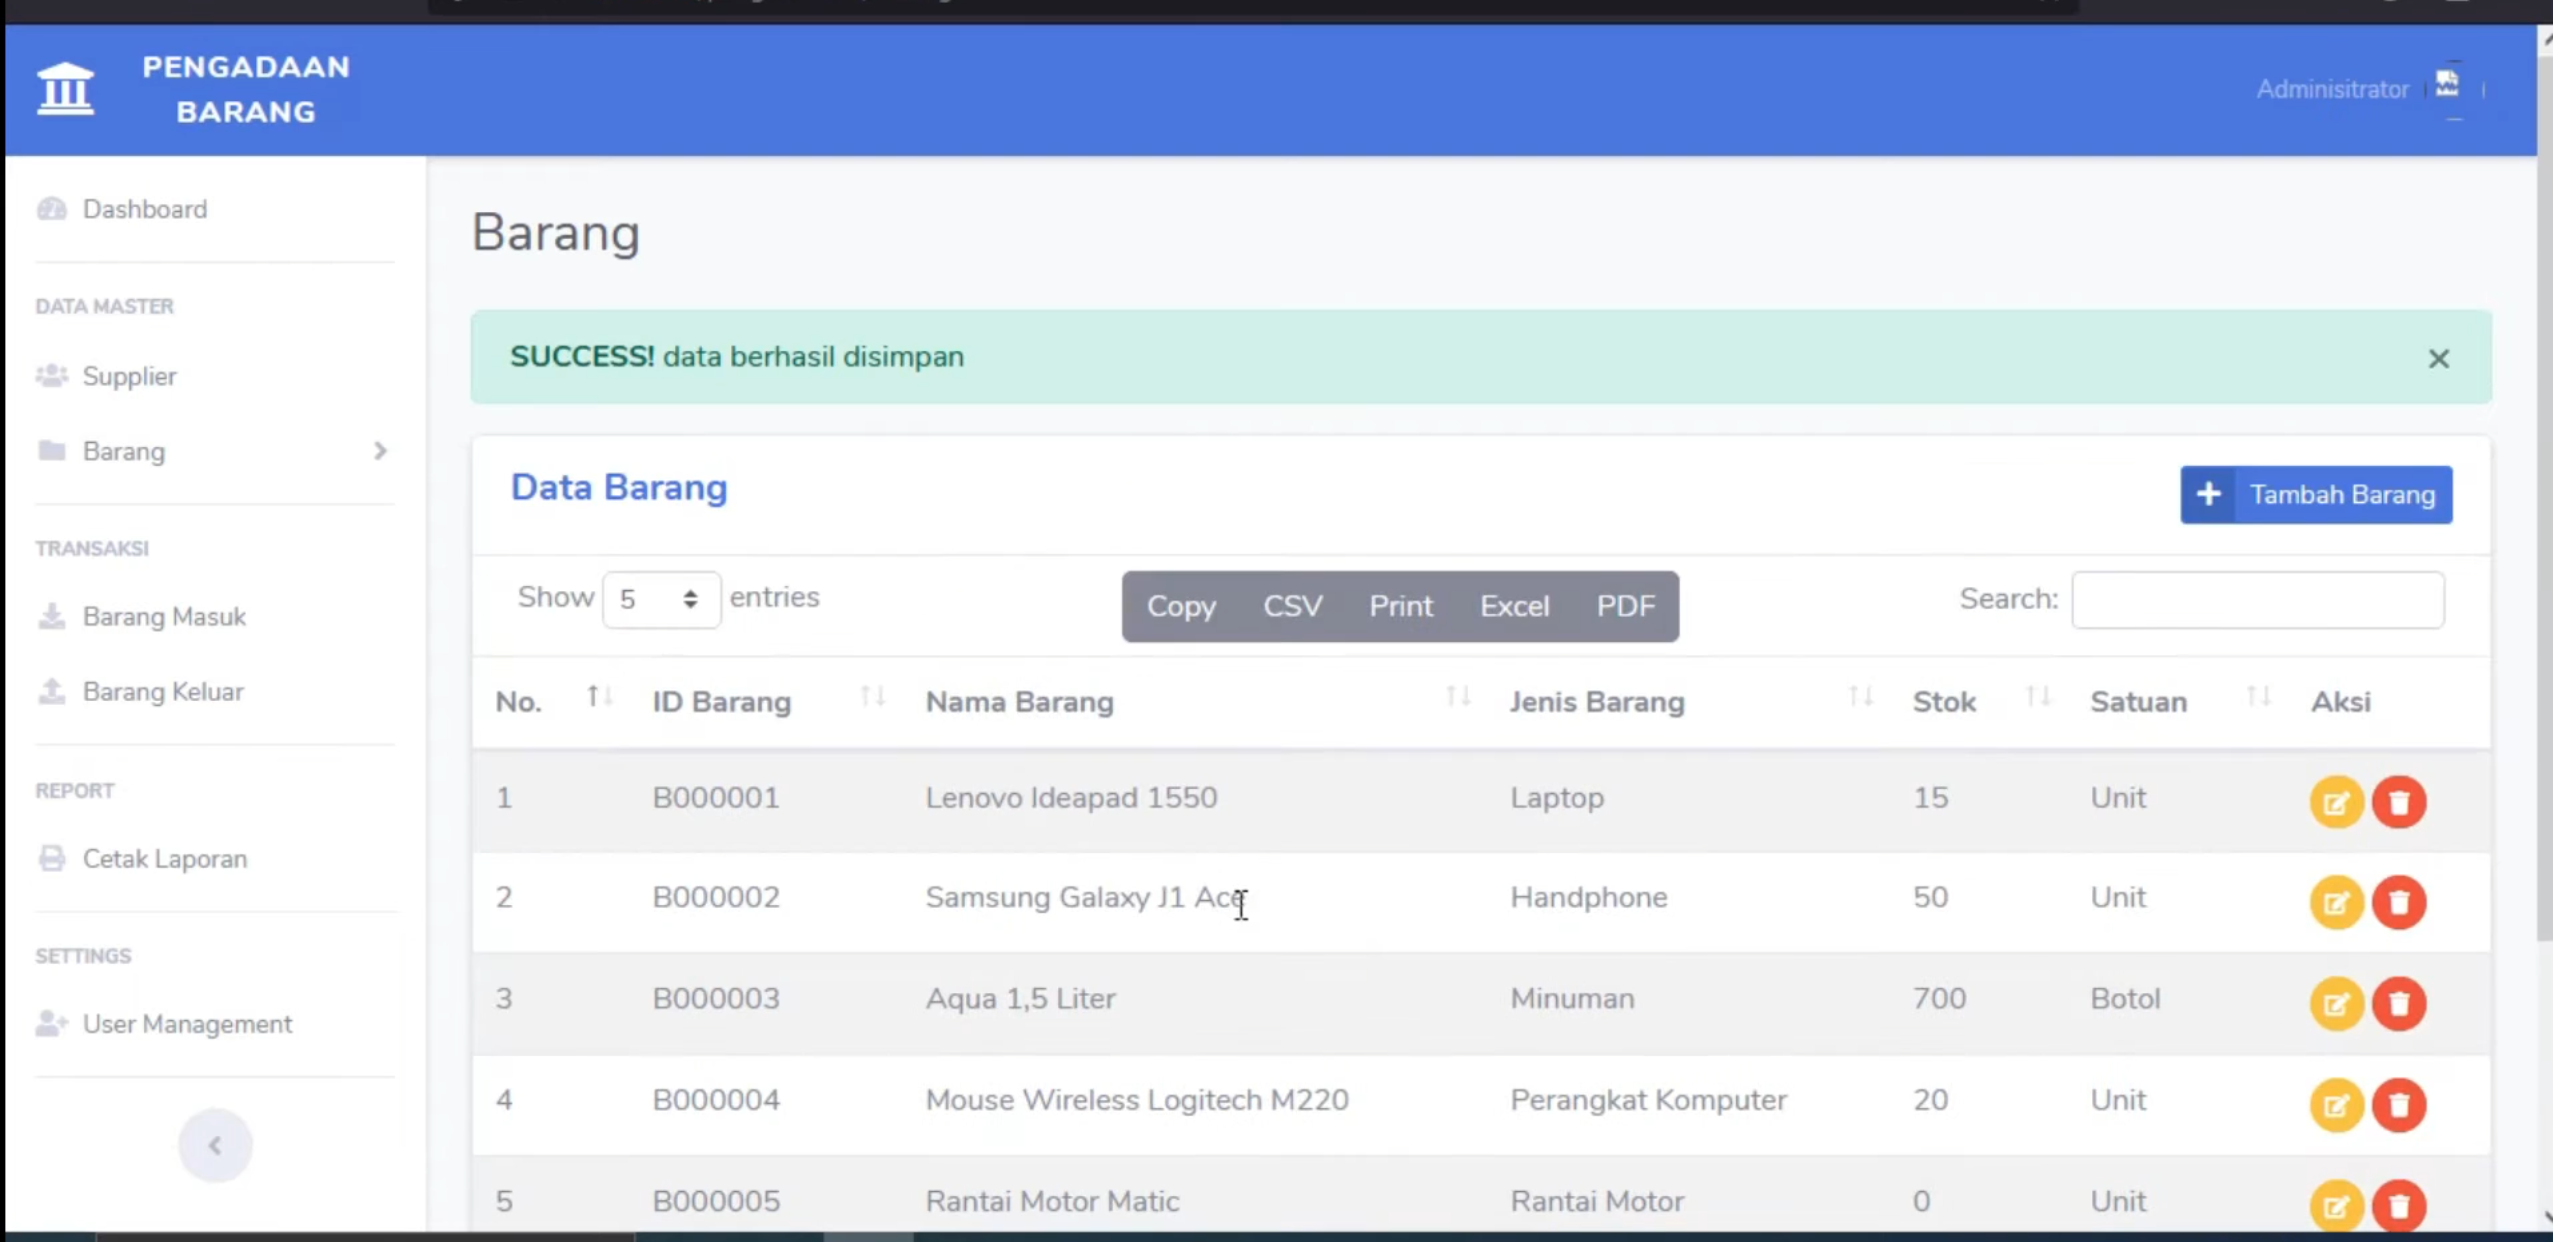
Task: Sort table by Nama Barang column
Action: point(1457,697)
